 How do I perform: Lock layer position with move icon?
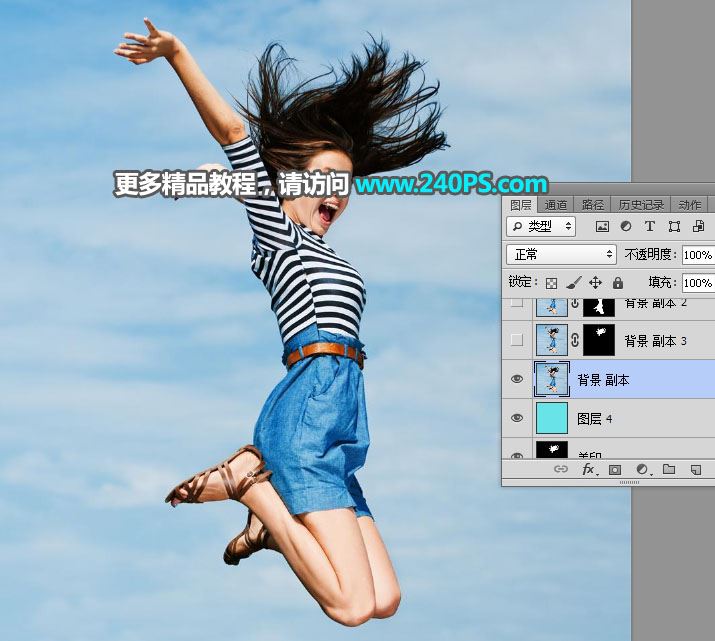pos(596,283)
